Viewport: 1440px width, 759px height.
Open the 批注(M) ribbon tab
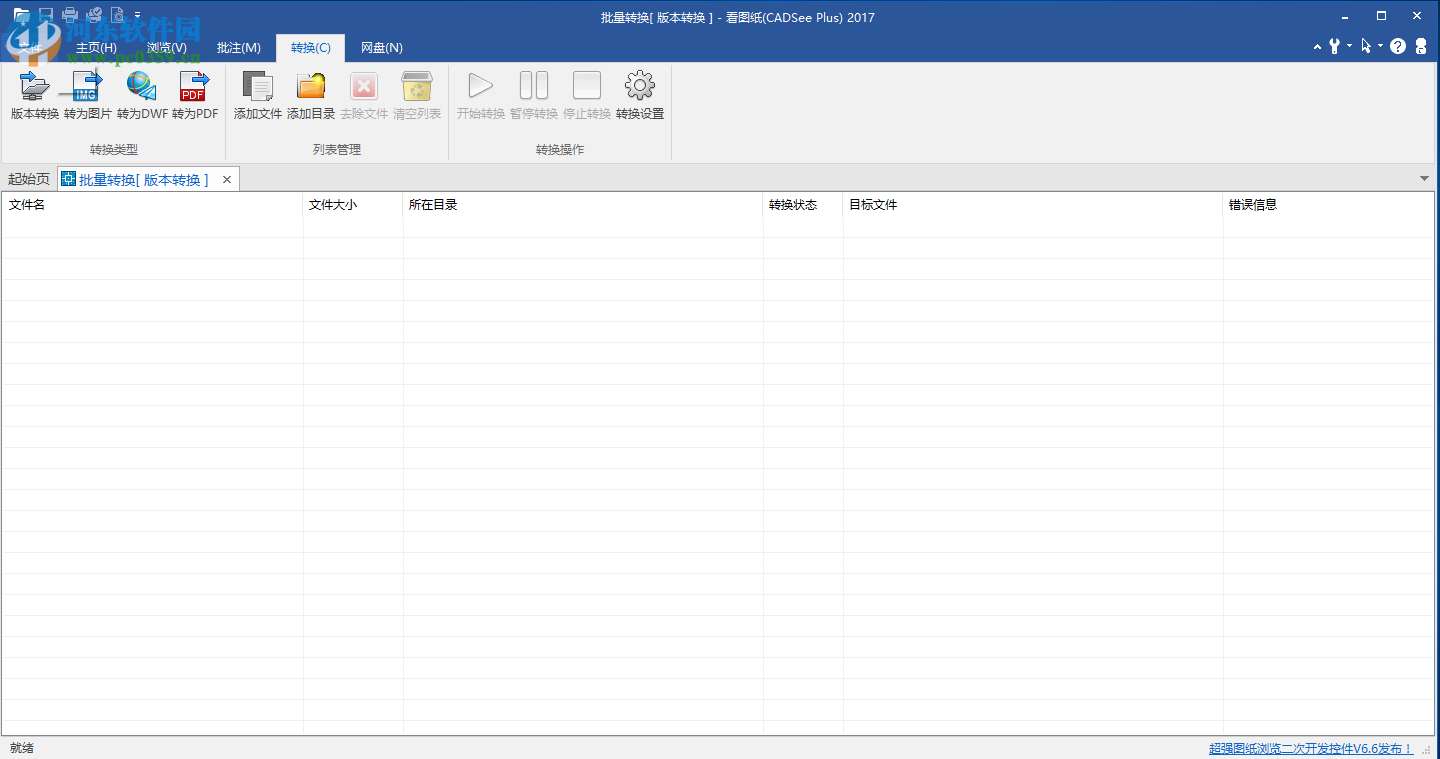pyautogui.click(x=238, y=48)
